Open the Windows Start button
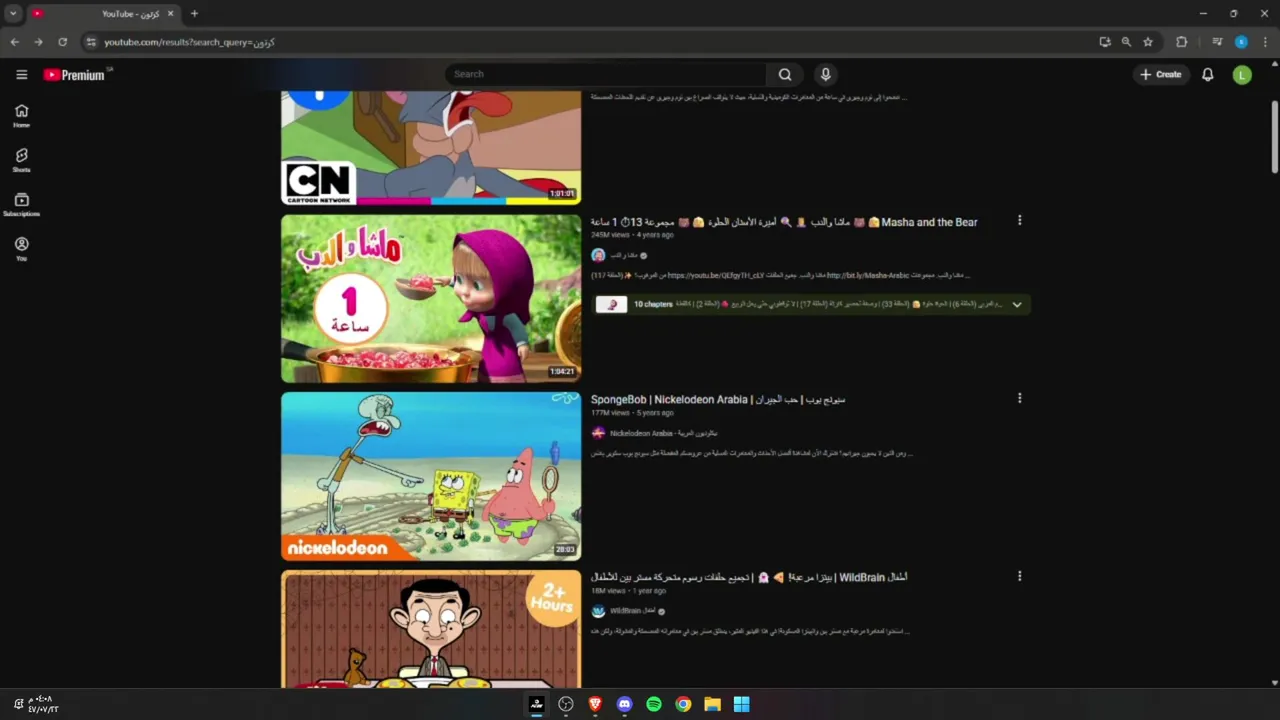 [x=741, y=704]
